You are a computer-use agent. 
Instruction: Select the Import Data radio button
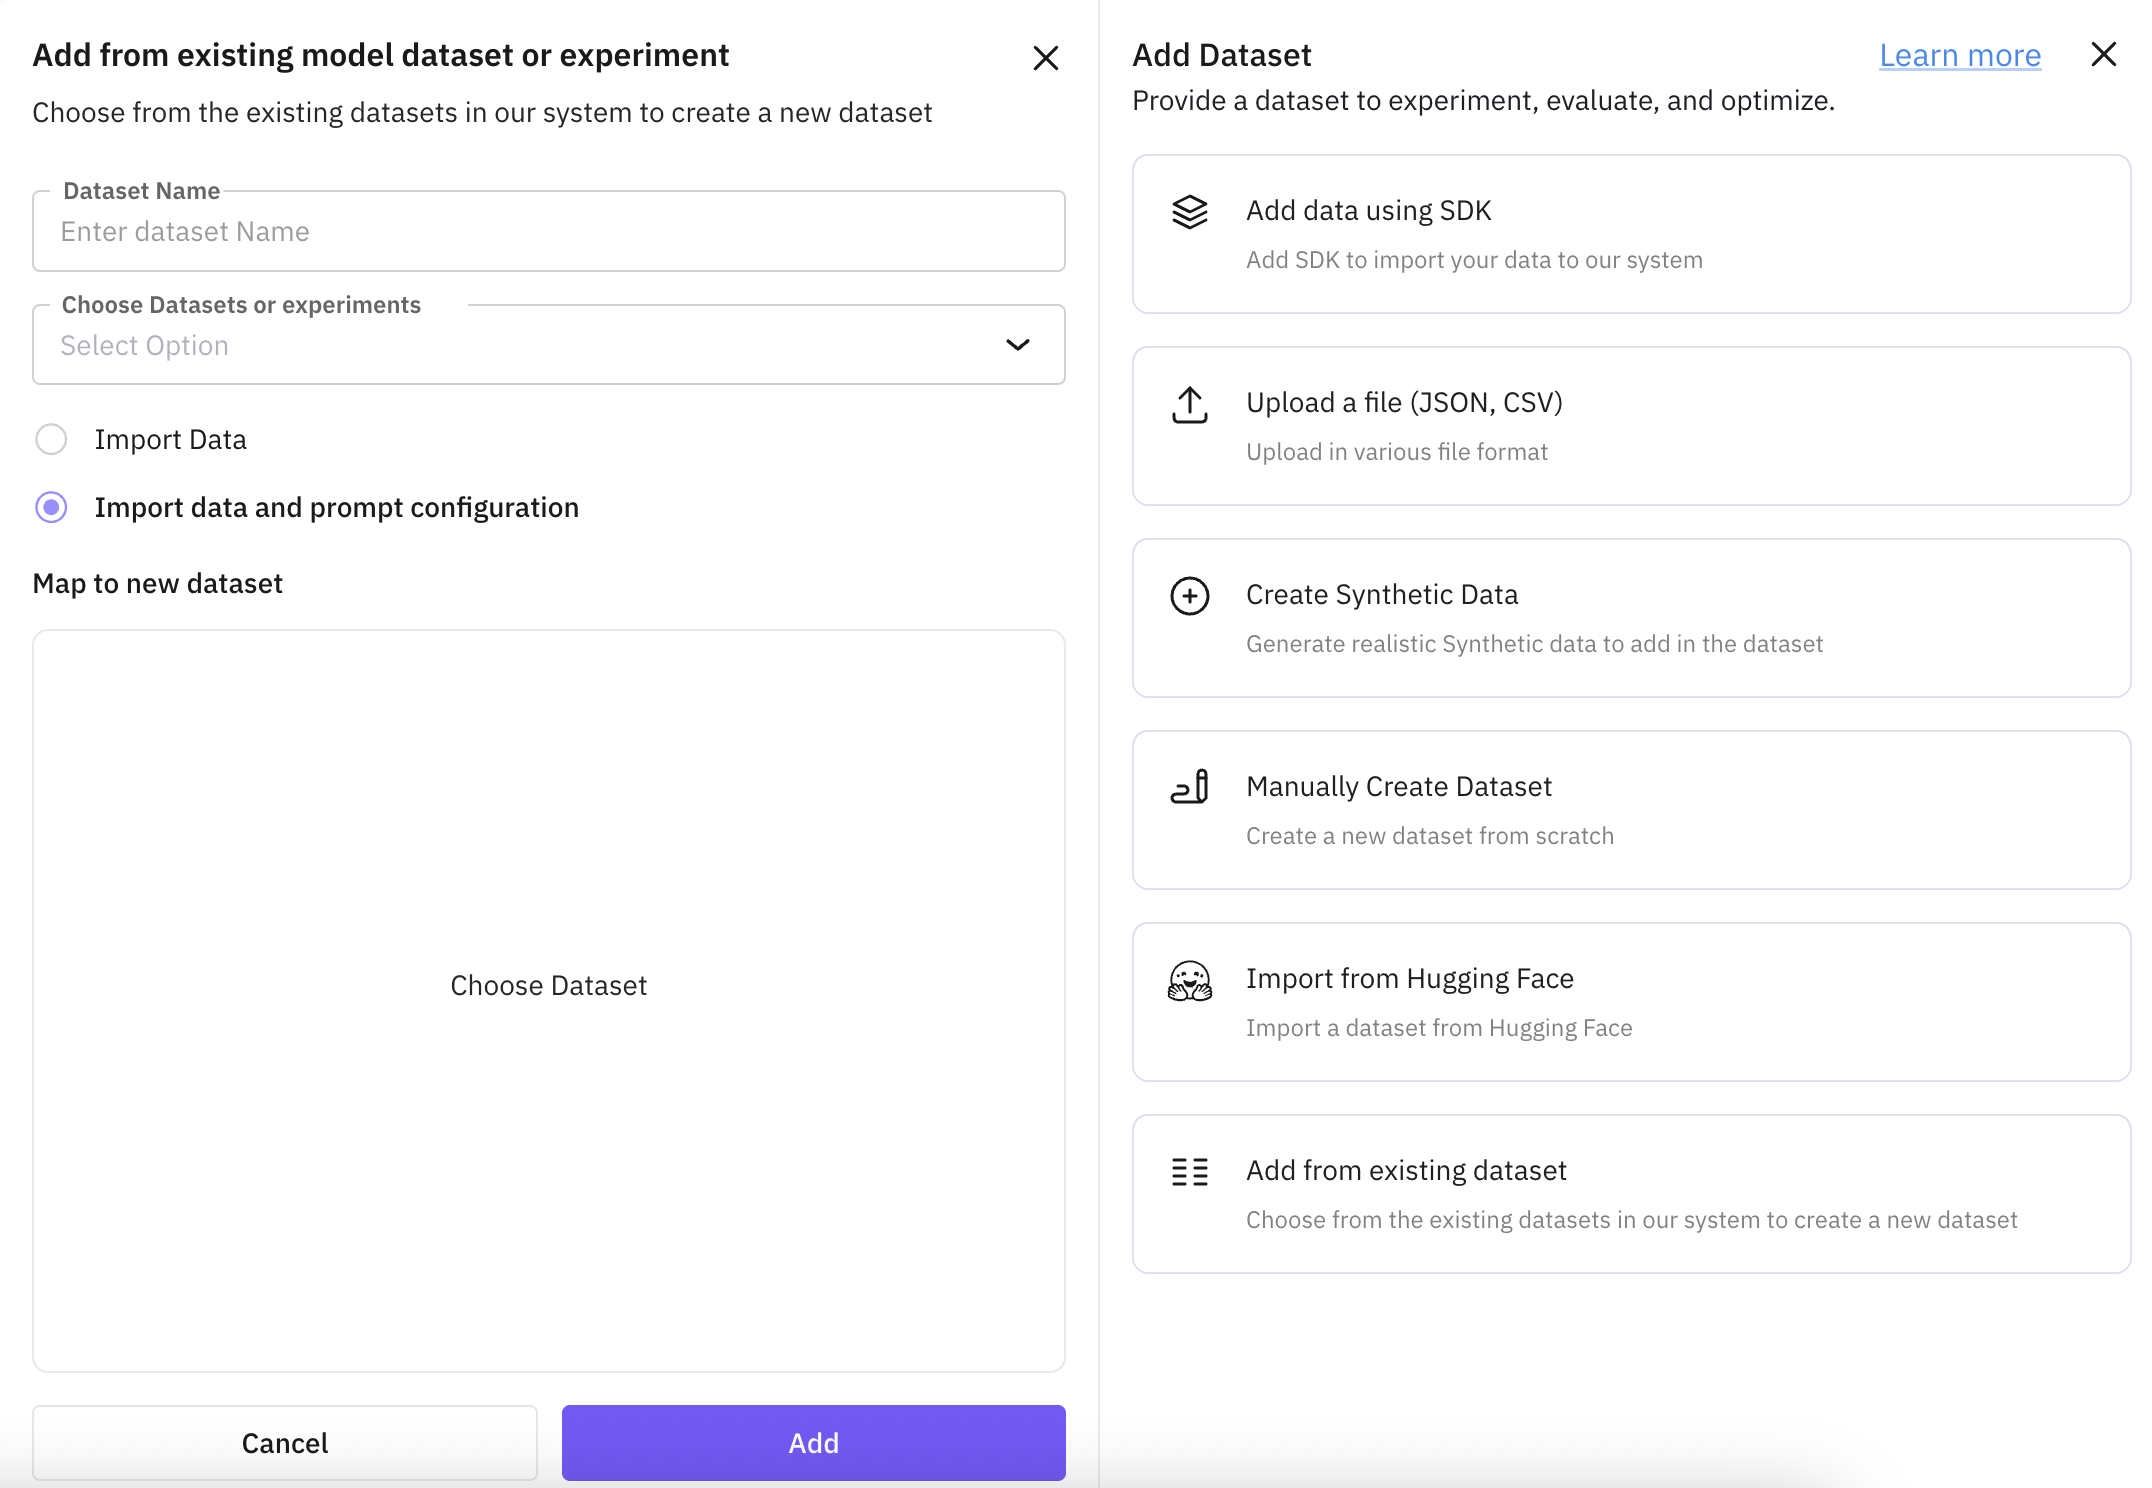click(51, 439)
